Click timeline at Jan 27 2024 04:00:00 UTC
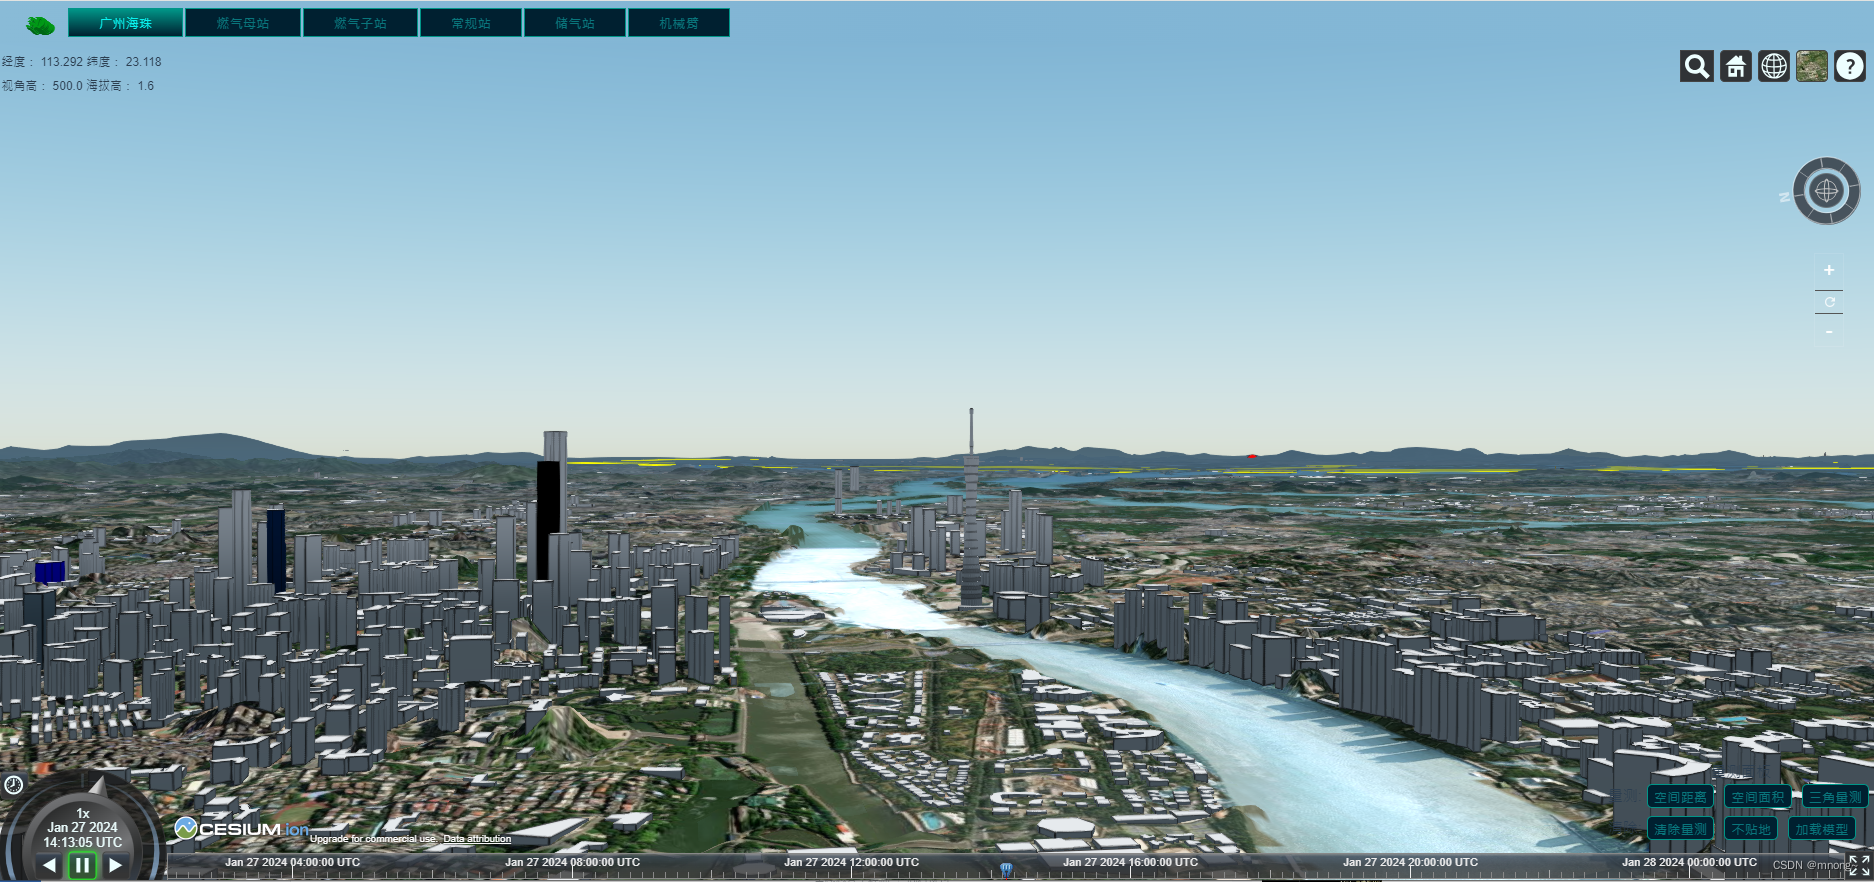Screen dimensions: 1874x882 (292, 862)
